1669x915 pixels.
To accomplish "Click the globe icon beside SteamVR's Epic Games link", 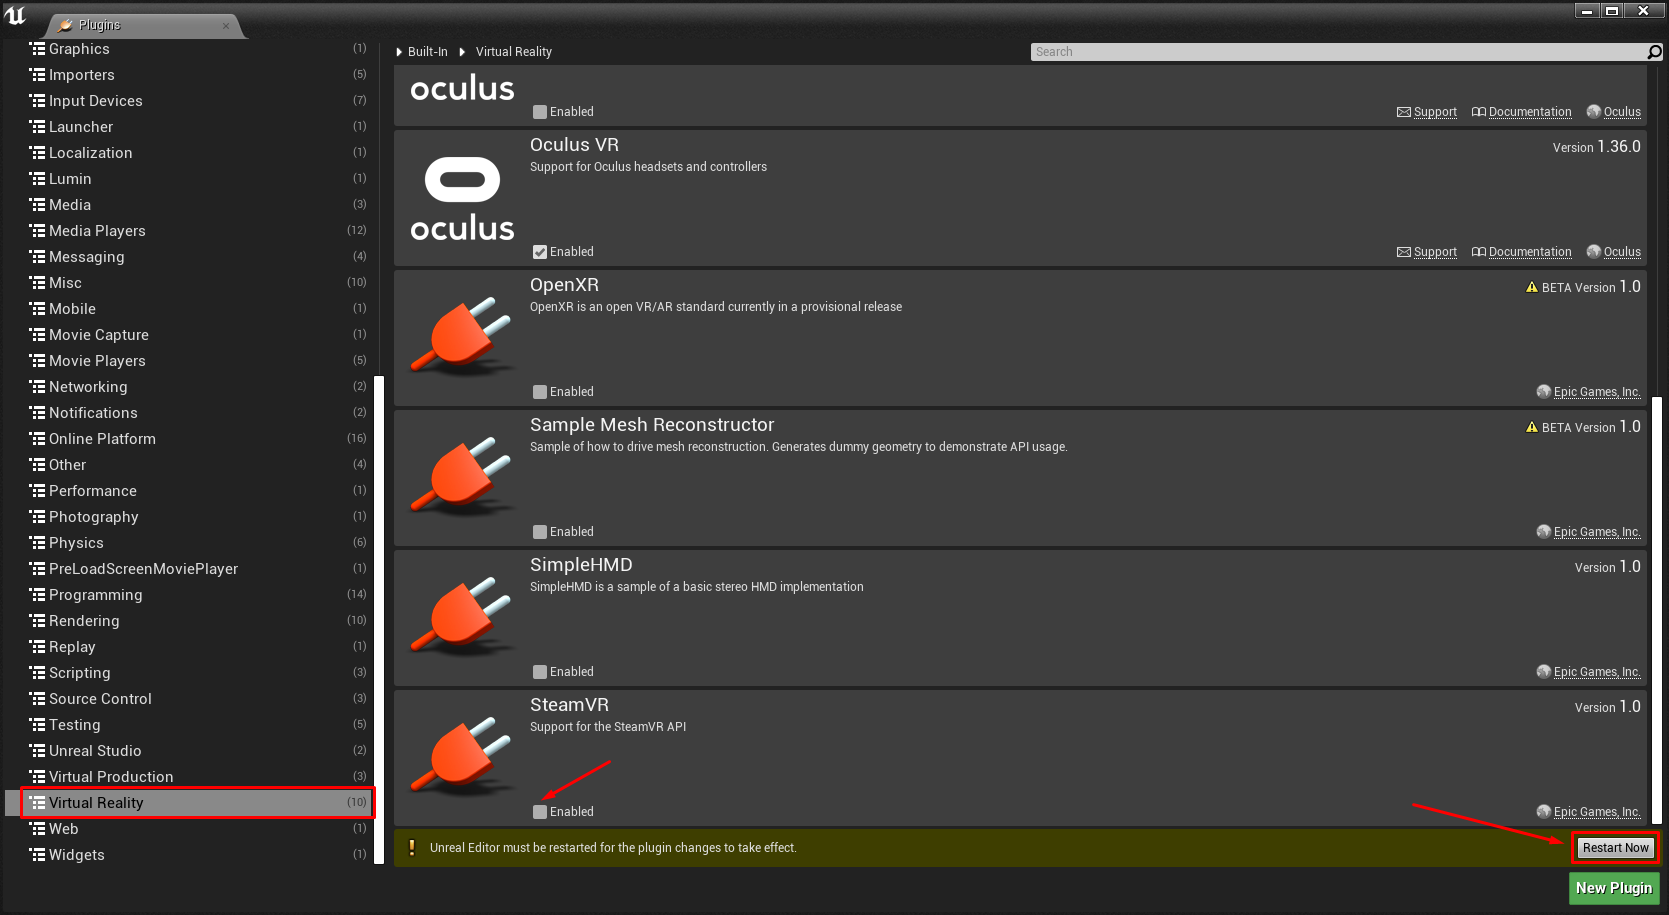I will [1544, 812].
